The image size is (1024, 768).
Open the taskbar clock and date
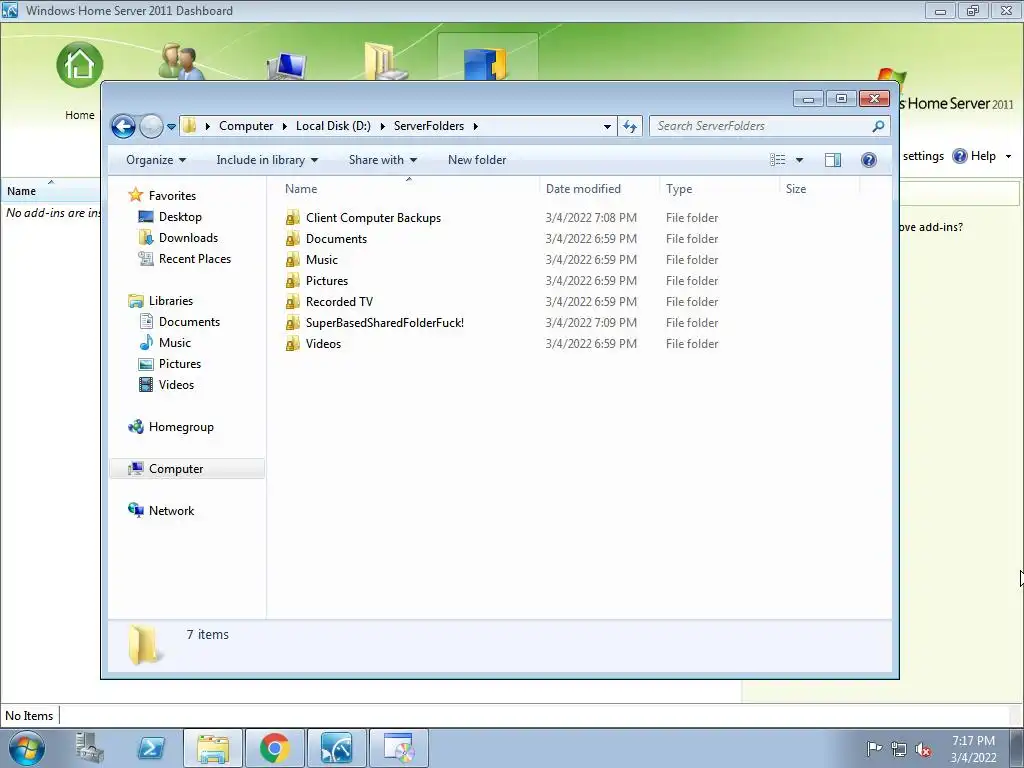(973, 749)
